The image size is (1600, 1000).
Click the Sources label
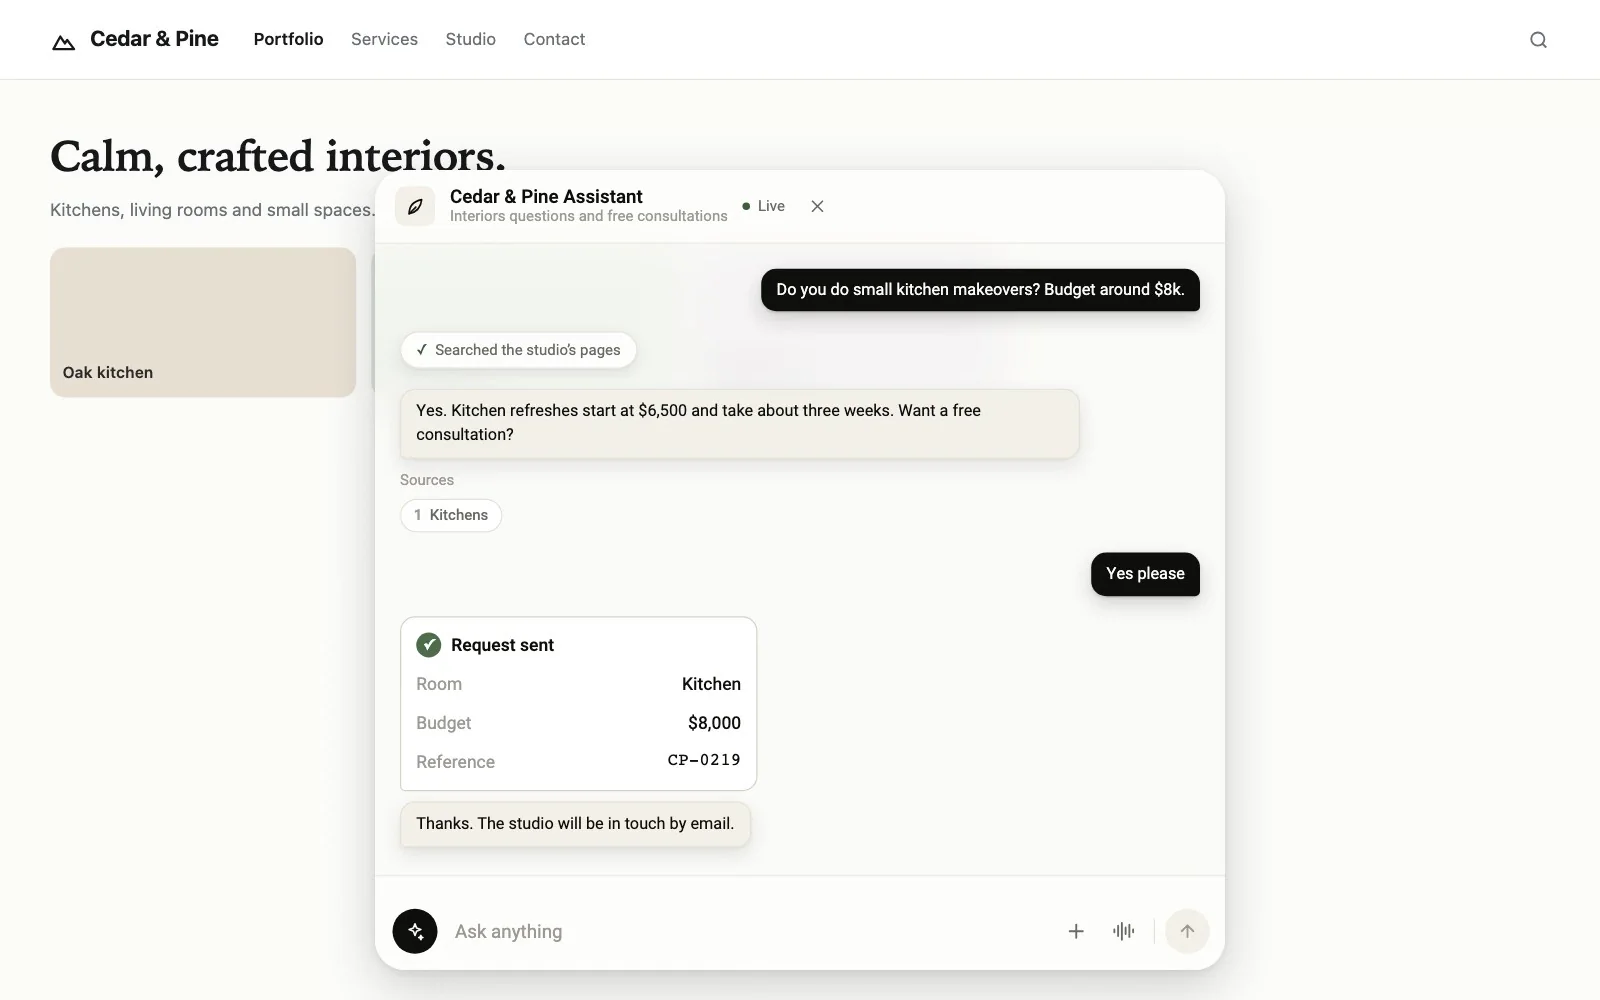click(427, 480)
